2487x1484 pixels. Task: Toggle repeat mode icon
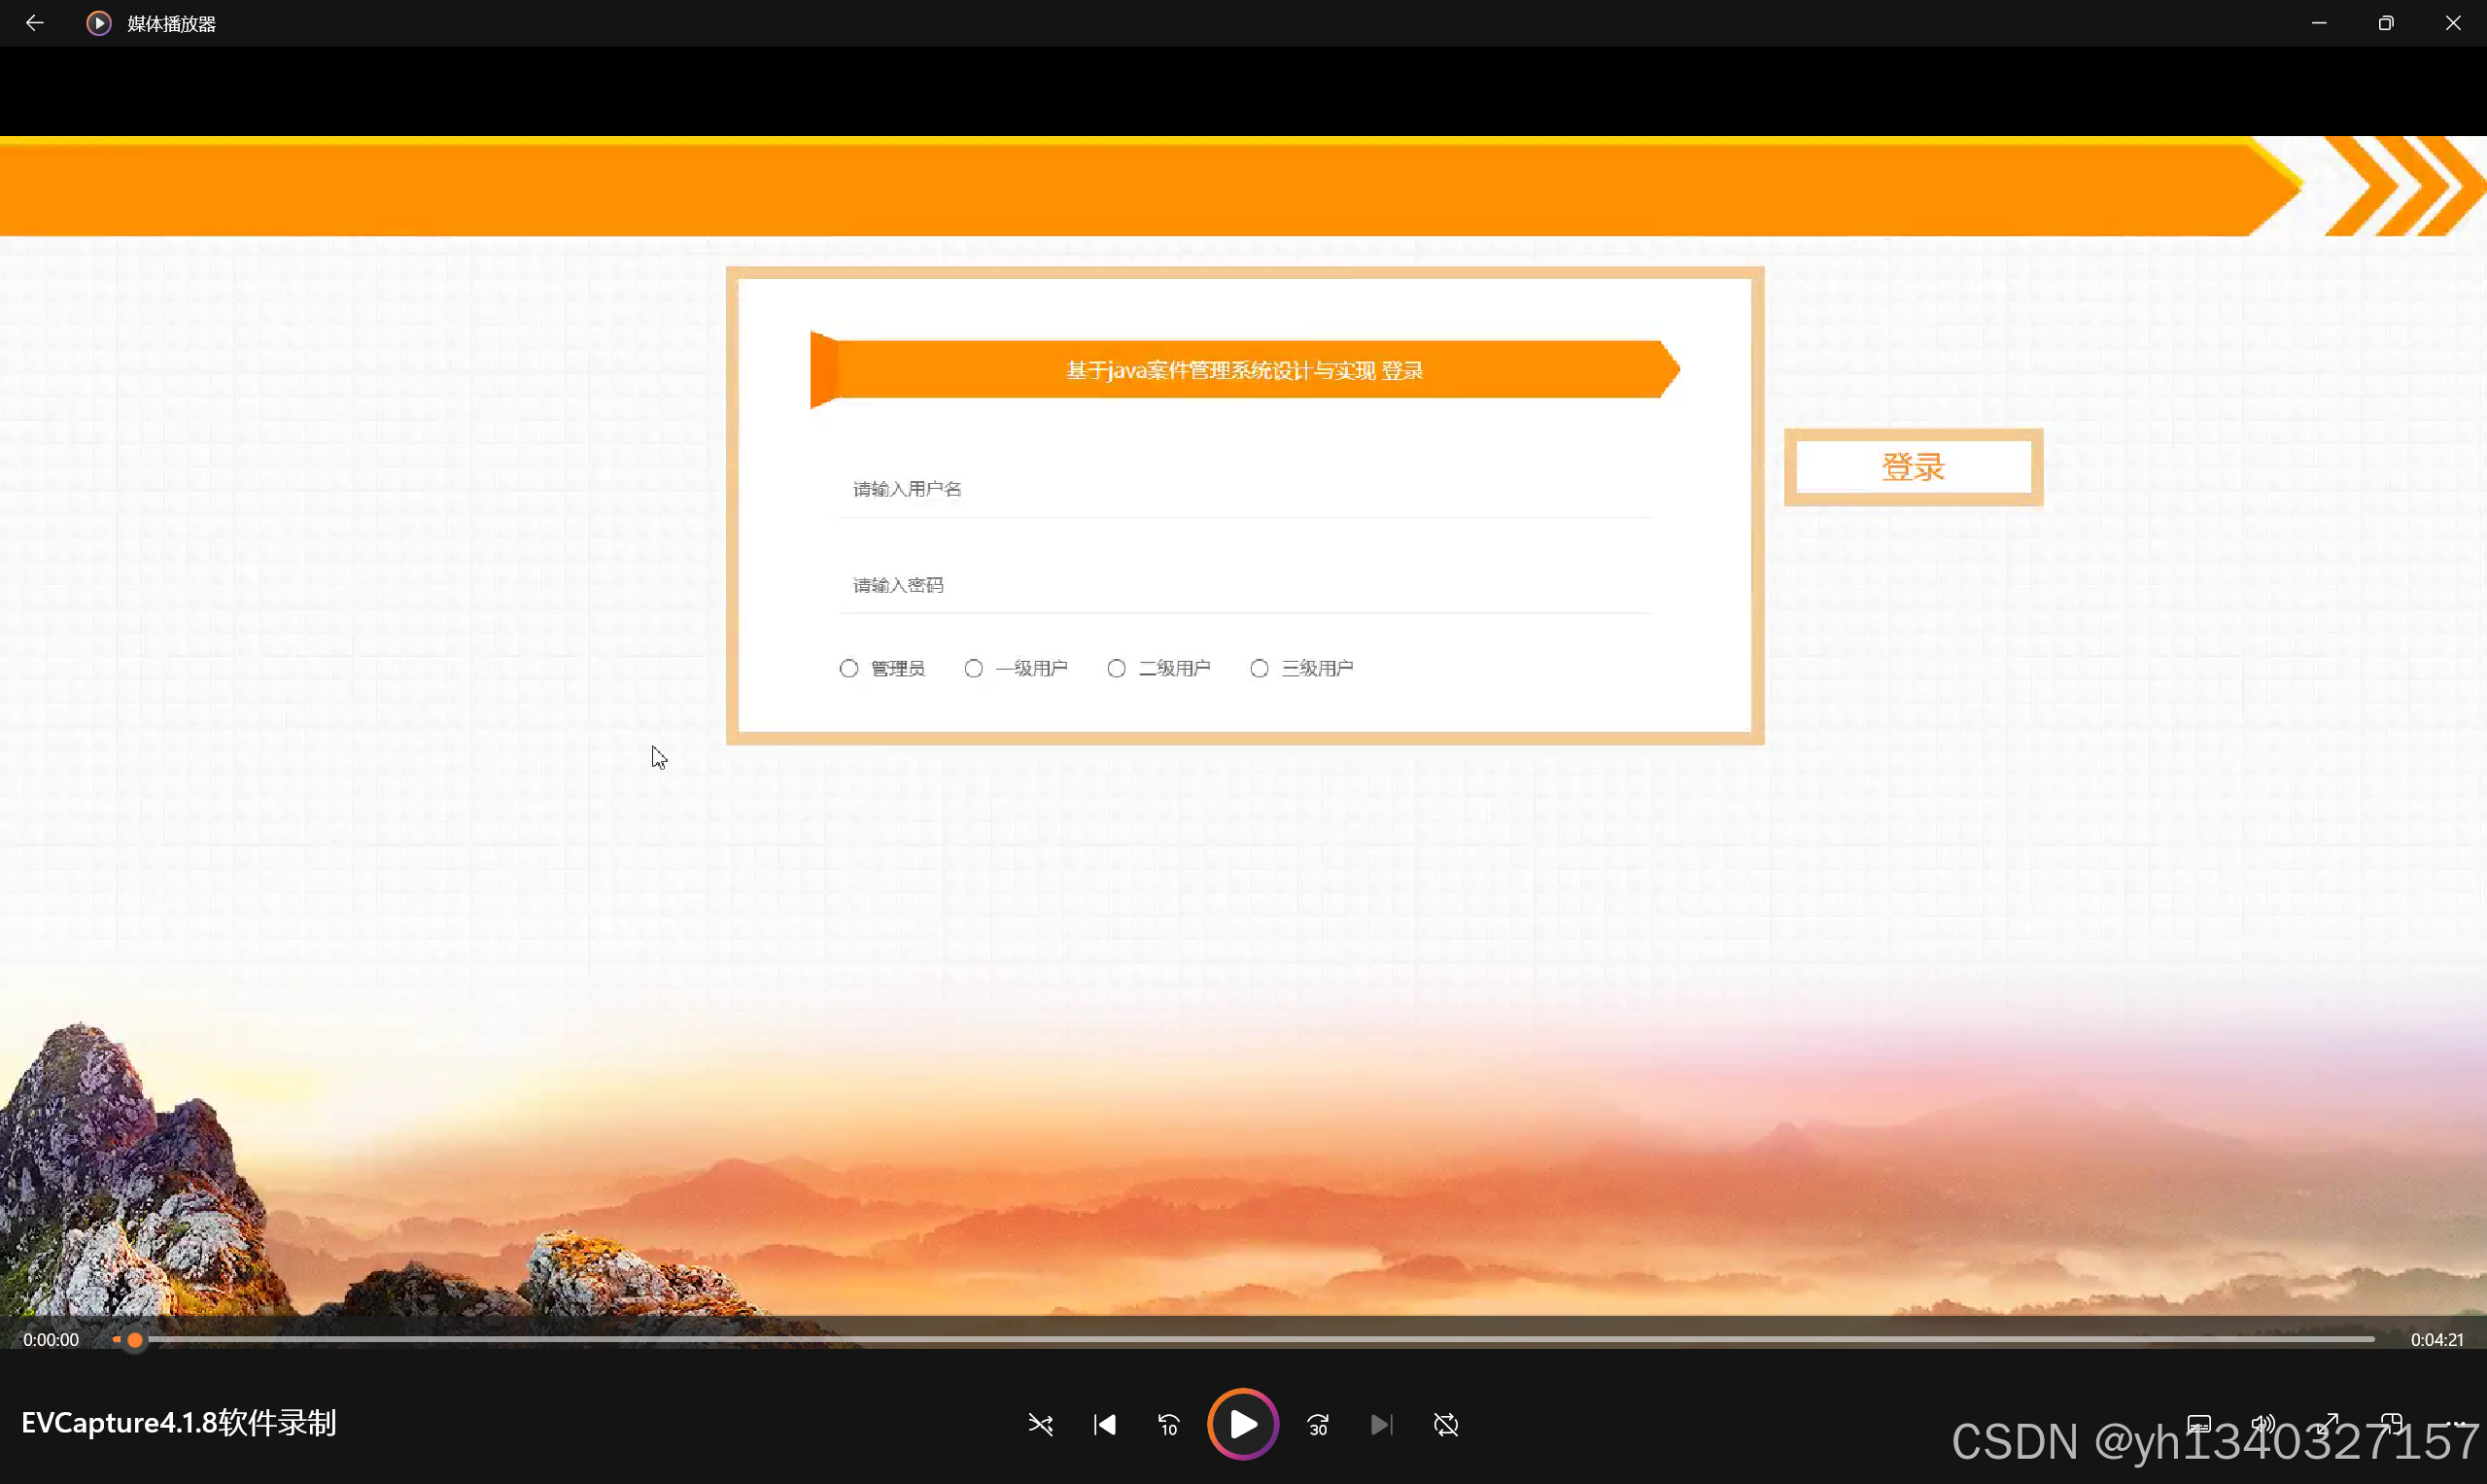click(x=1445, y=1424)
